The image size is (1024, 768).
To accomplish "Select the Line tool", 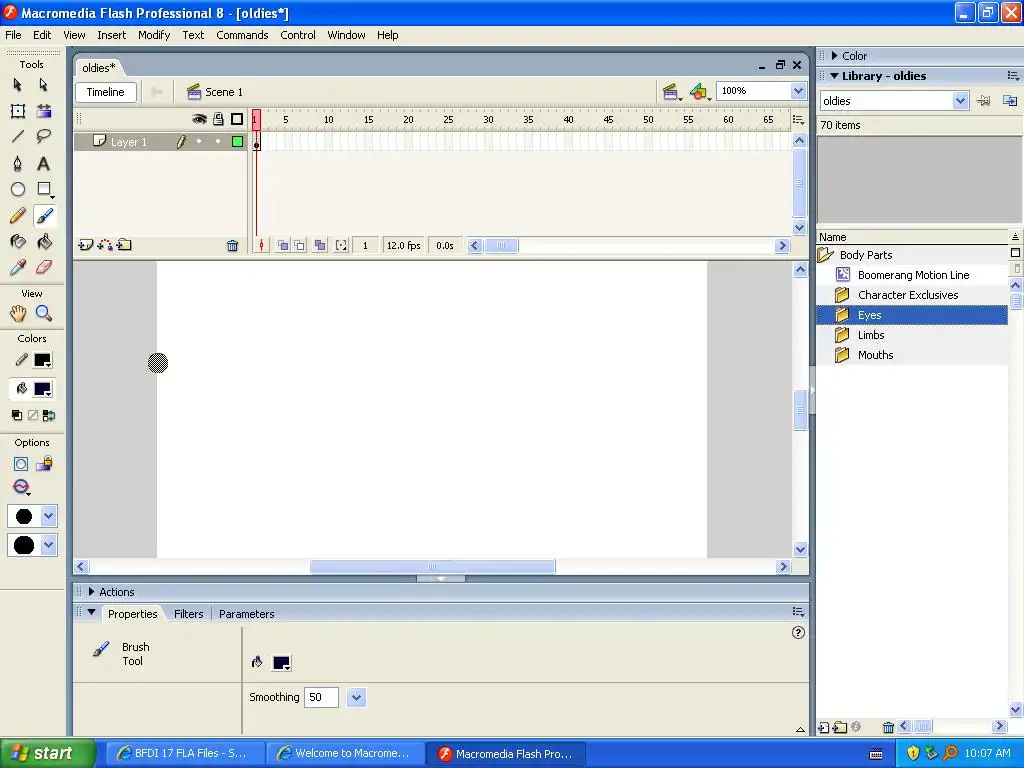I will tap(18, 136).
